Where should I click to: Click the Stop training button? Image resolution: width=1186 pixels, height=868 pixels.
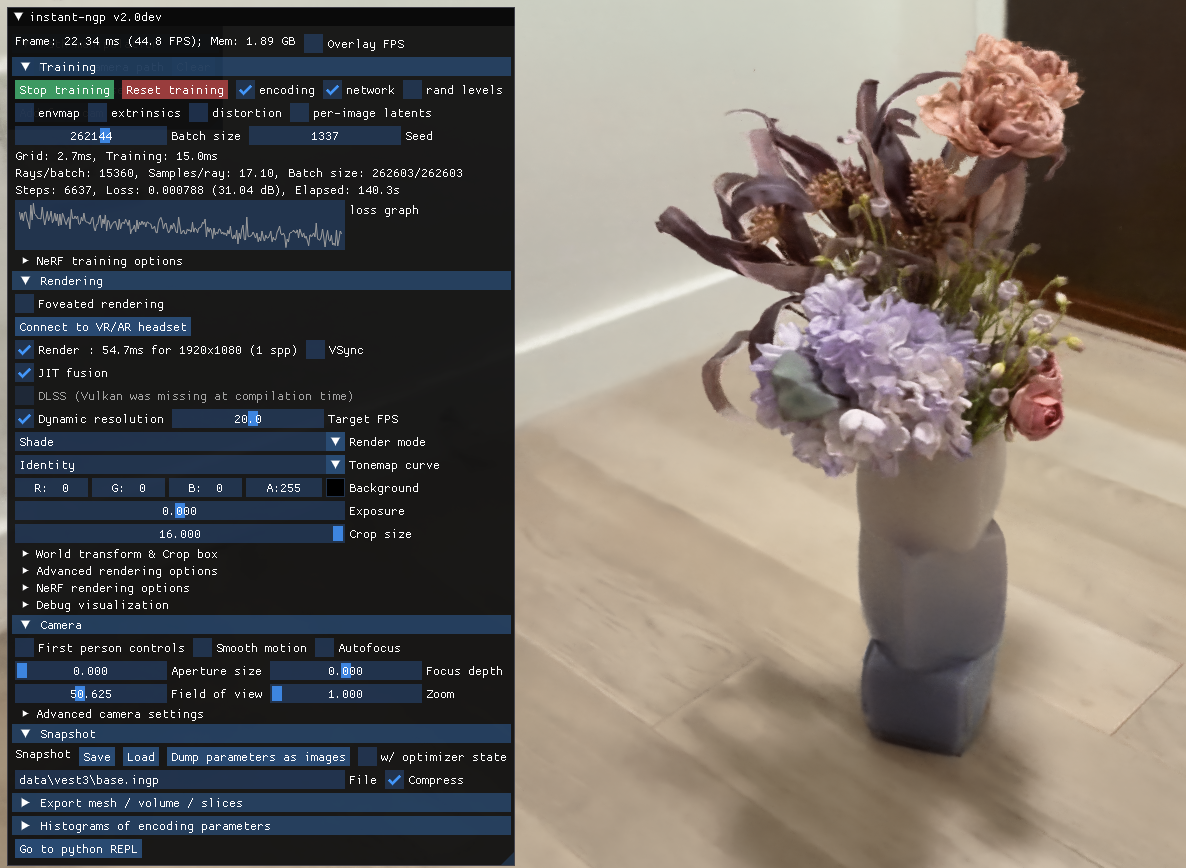64,90
